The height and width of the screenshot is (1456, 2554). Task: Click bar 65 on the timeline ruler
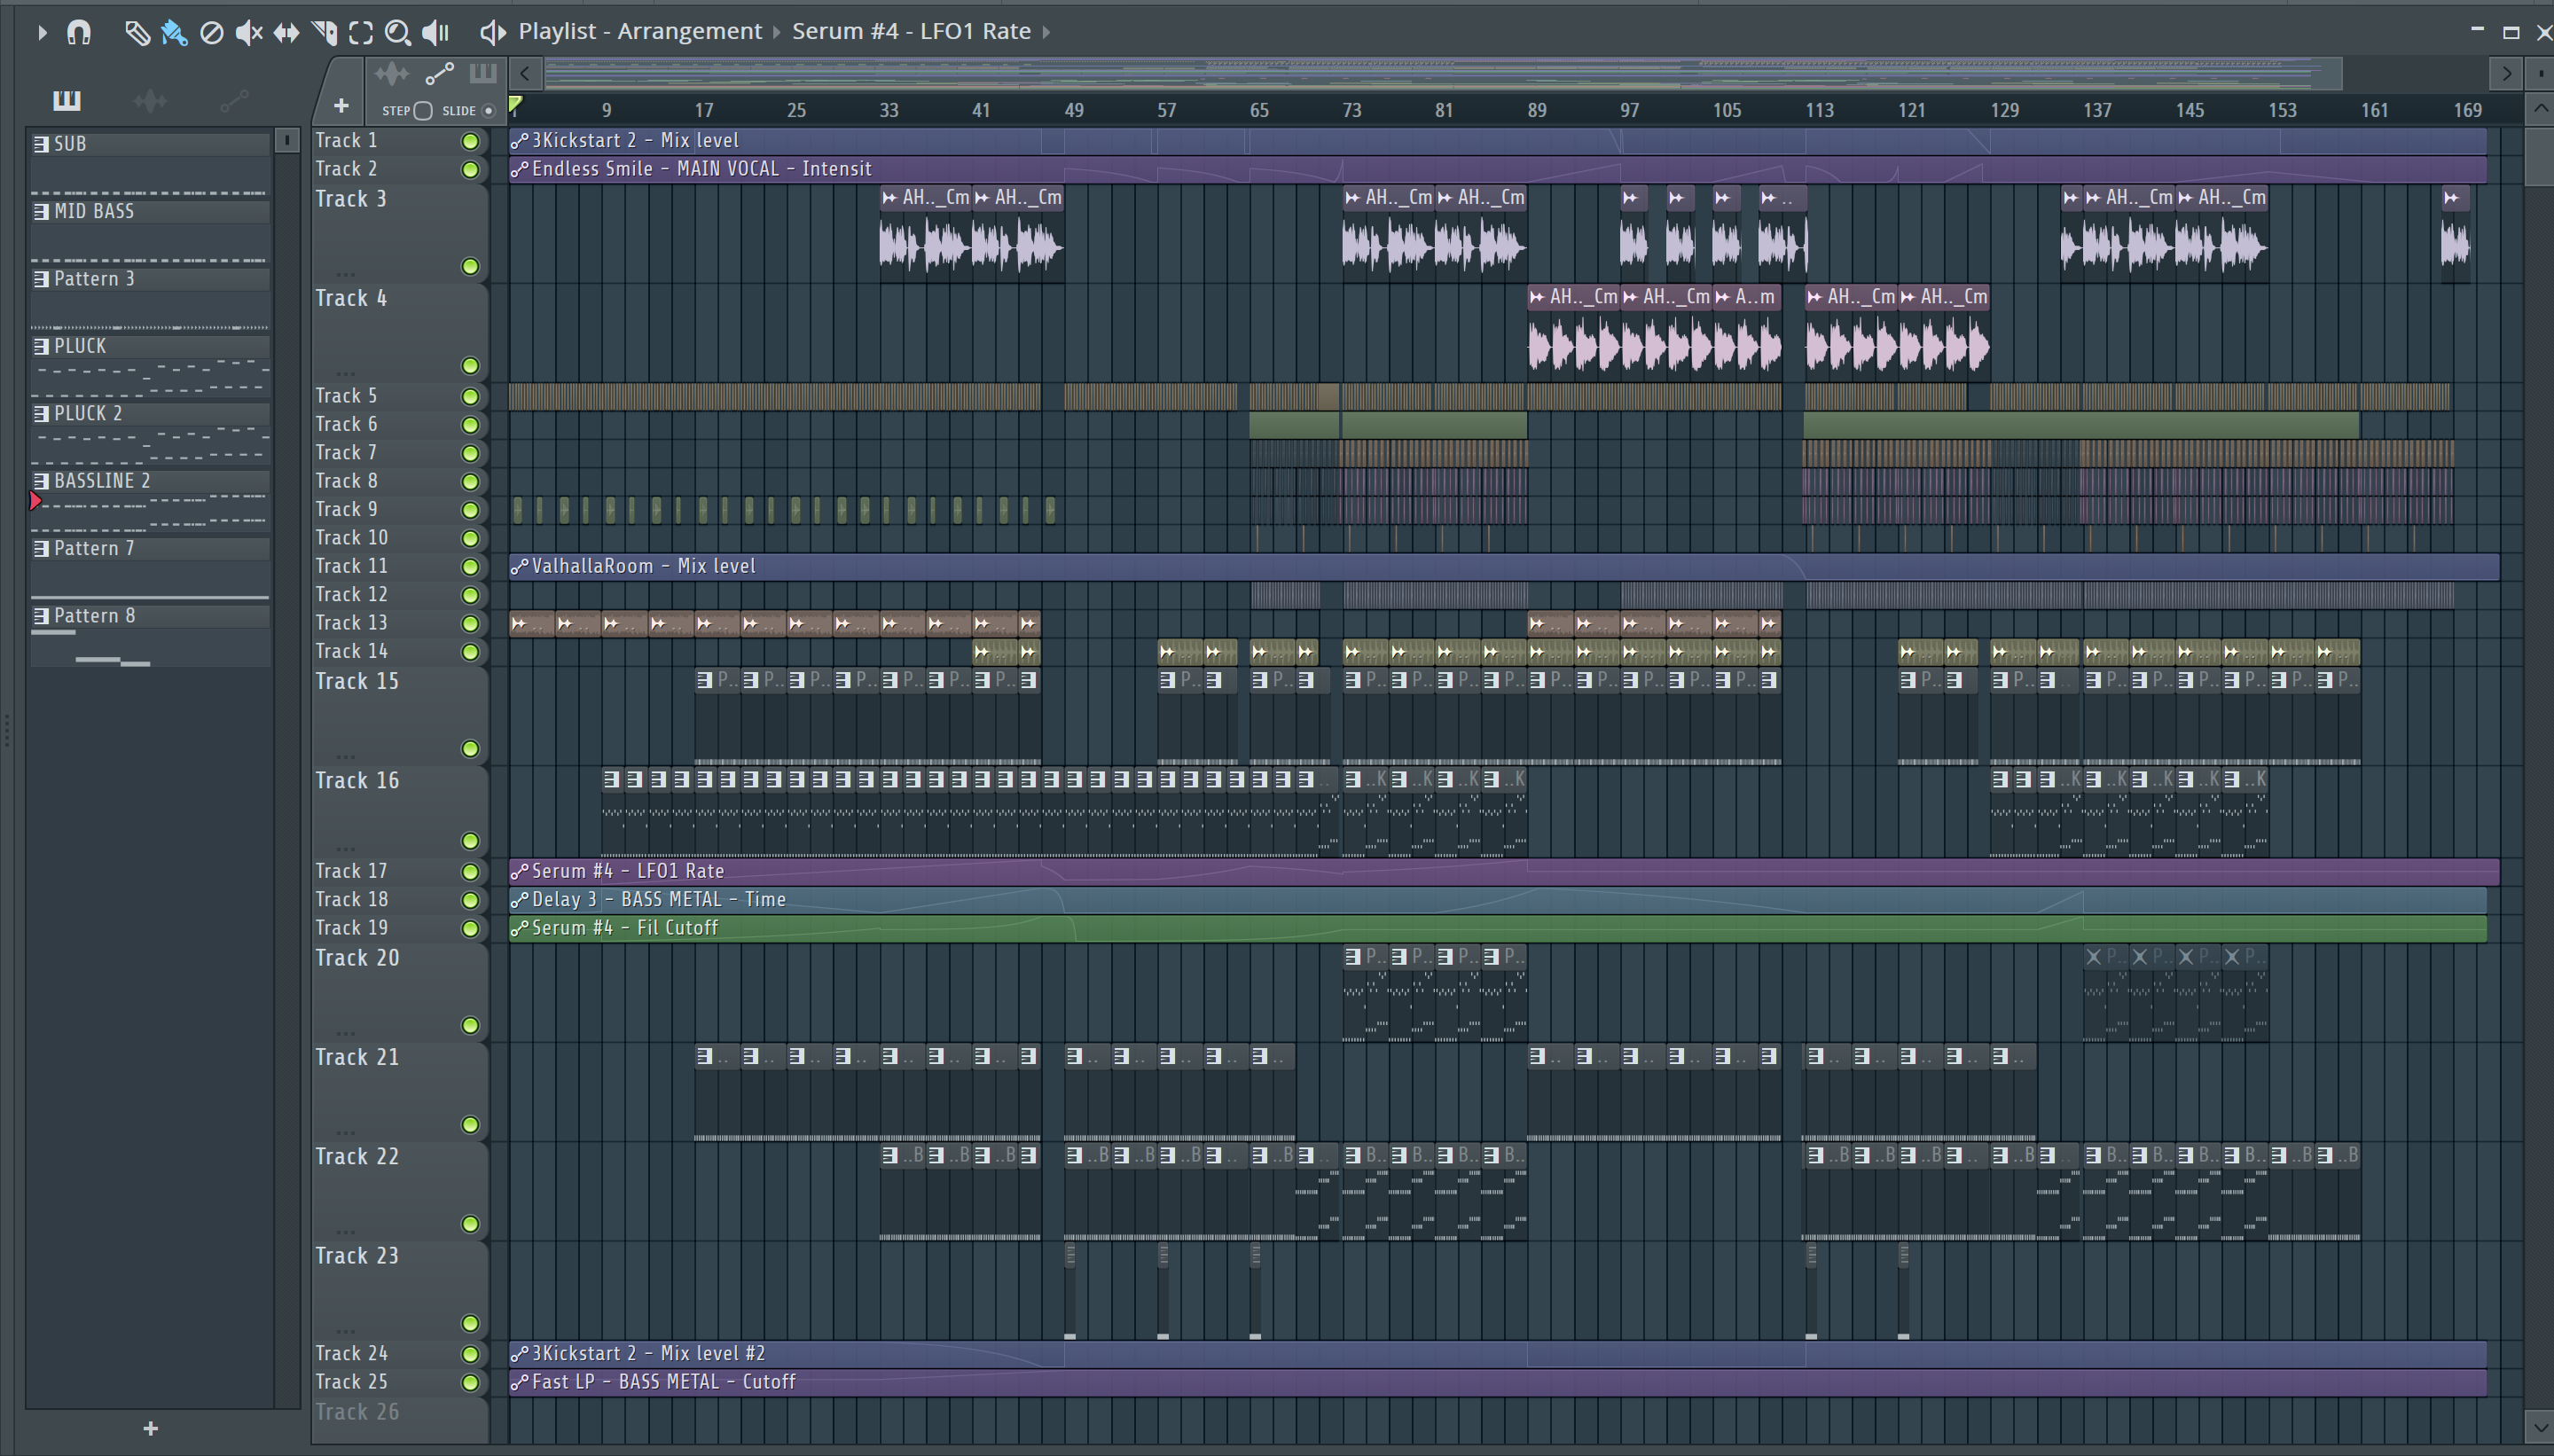(1258, 110)
